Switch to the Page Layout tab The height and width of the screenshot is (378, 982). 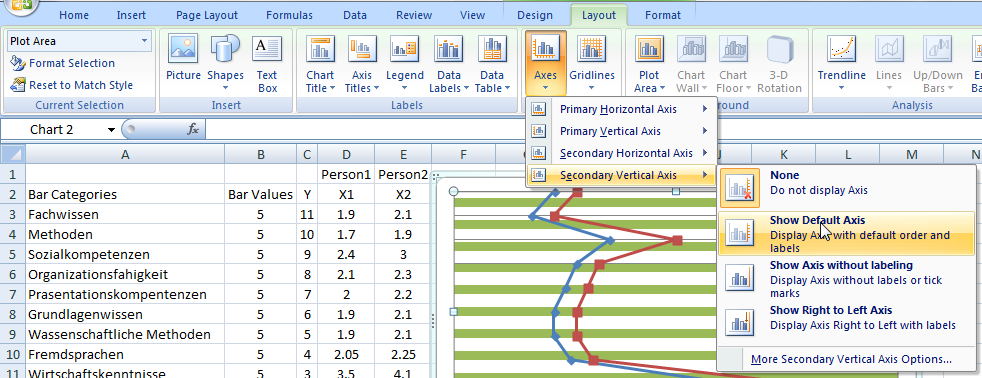click(x=207, y=15)
